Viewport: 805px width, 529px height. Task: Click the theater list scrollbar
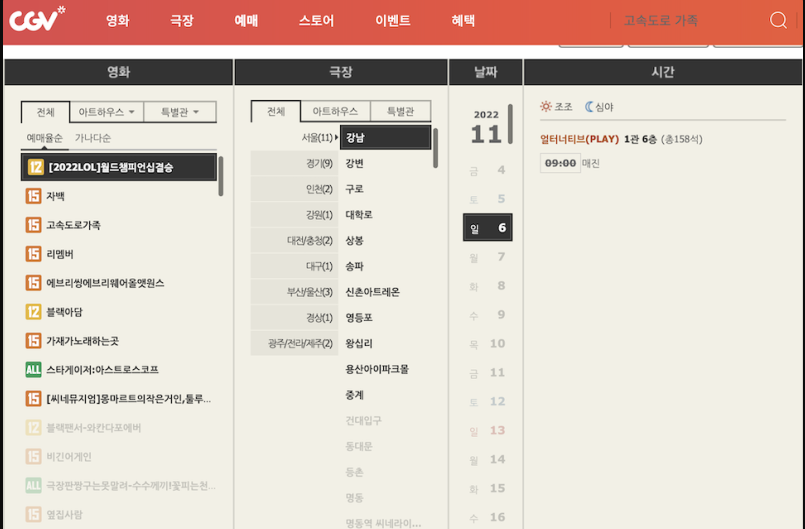click(x=435, y=148)
